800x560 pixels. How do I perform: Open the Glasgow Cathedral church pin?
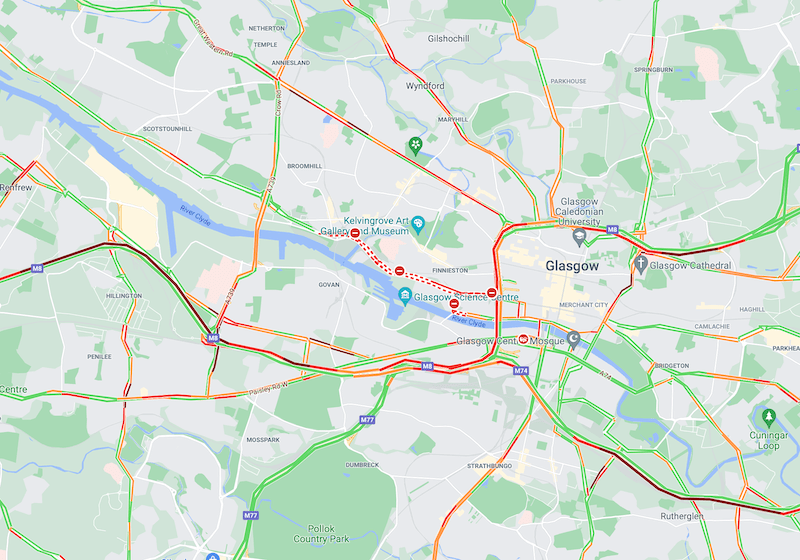click(x=641, y=265)
